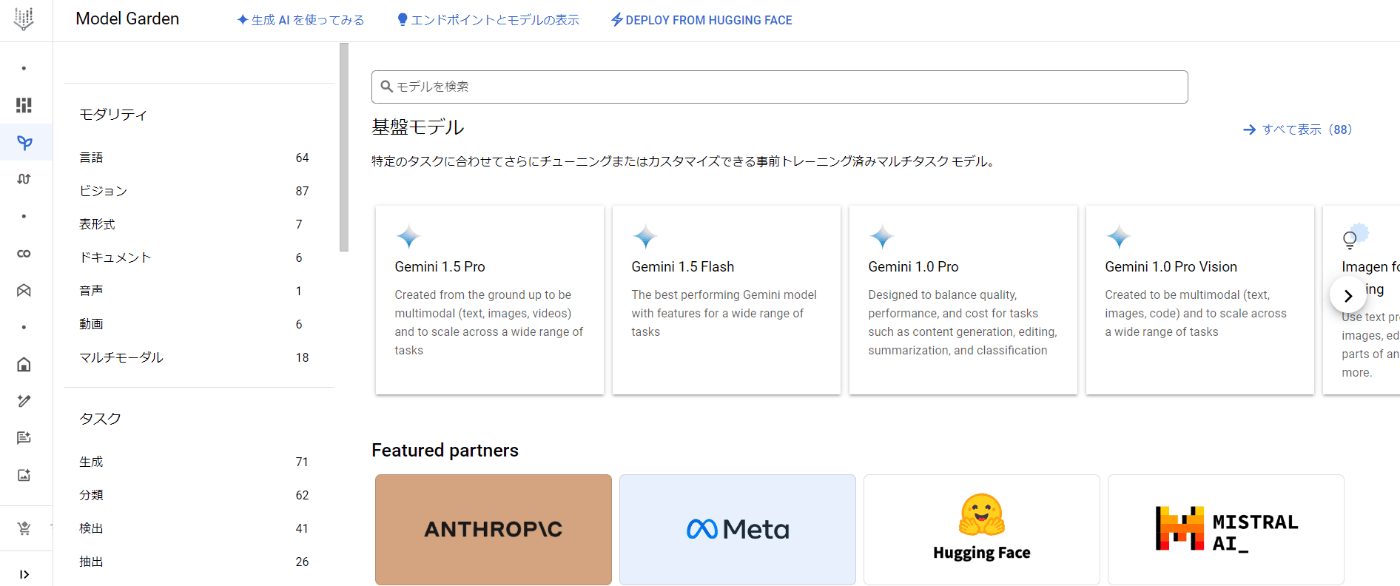Focus the モデルを検索 search field
This screenshot has height=586, width=1400.
tap(779, 87)
